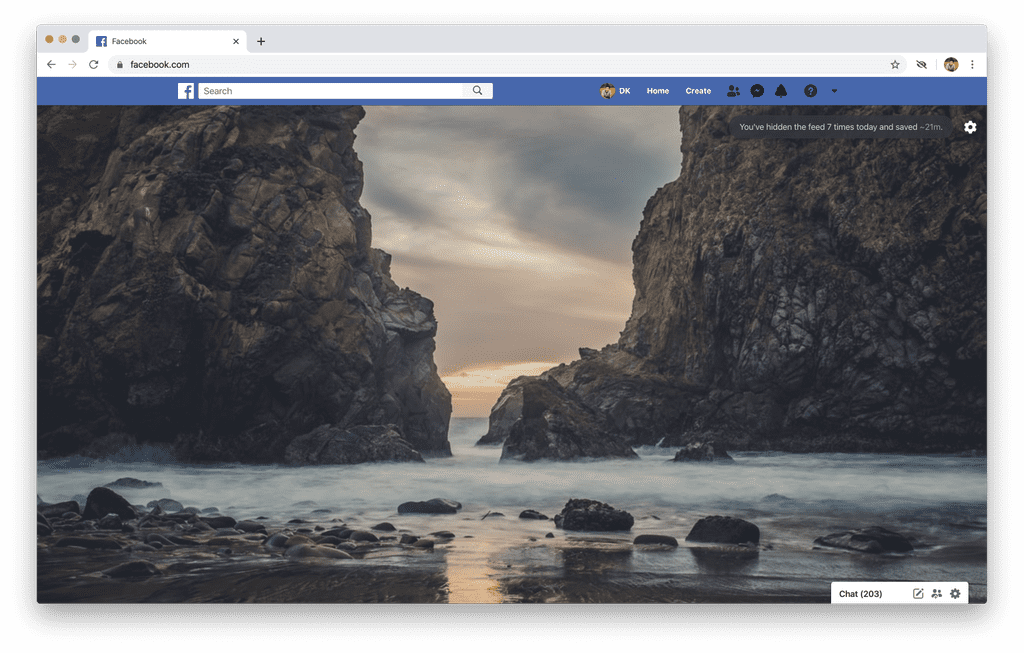Screen dimensions: 1024x653
Task: Click the Home link
Action: click(x=658, y=91)
